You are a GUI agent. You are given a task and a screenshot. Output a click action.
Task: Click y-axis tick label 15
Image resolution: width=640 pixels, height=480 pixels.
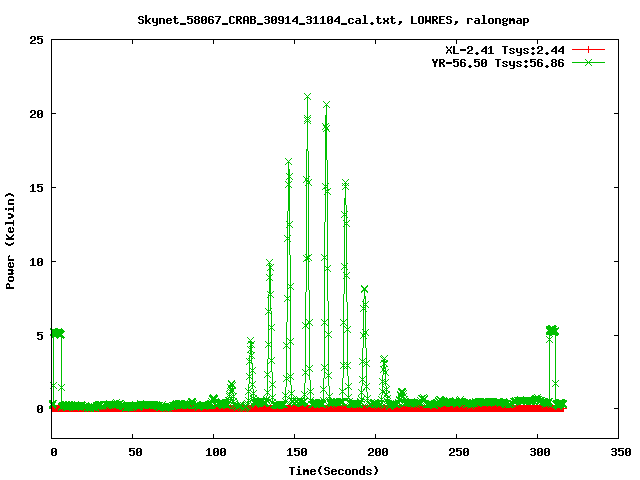click(x=36, y=188)
